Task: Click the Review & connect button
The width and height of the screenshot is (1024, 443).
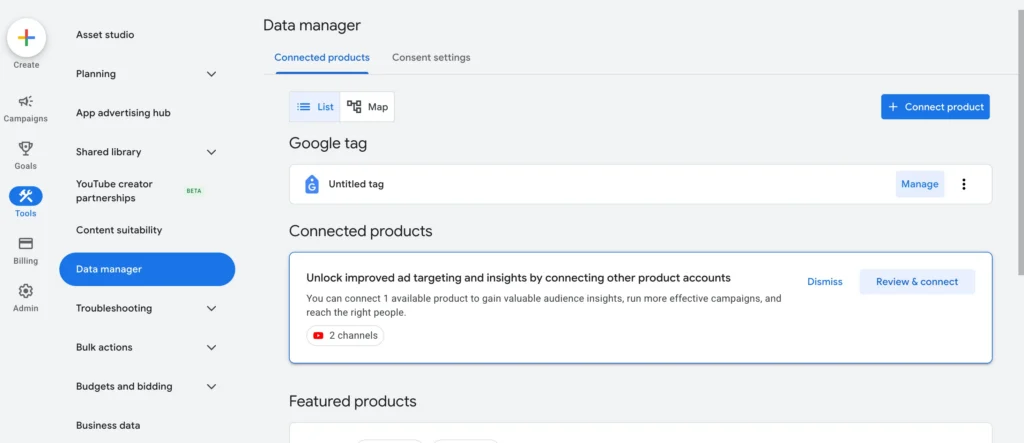Action: coord(917,282)
